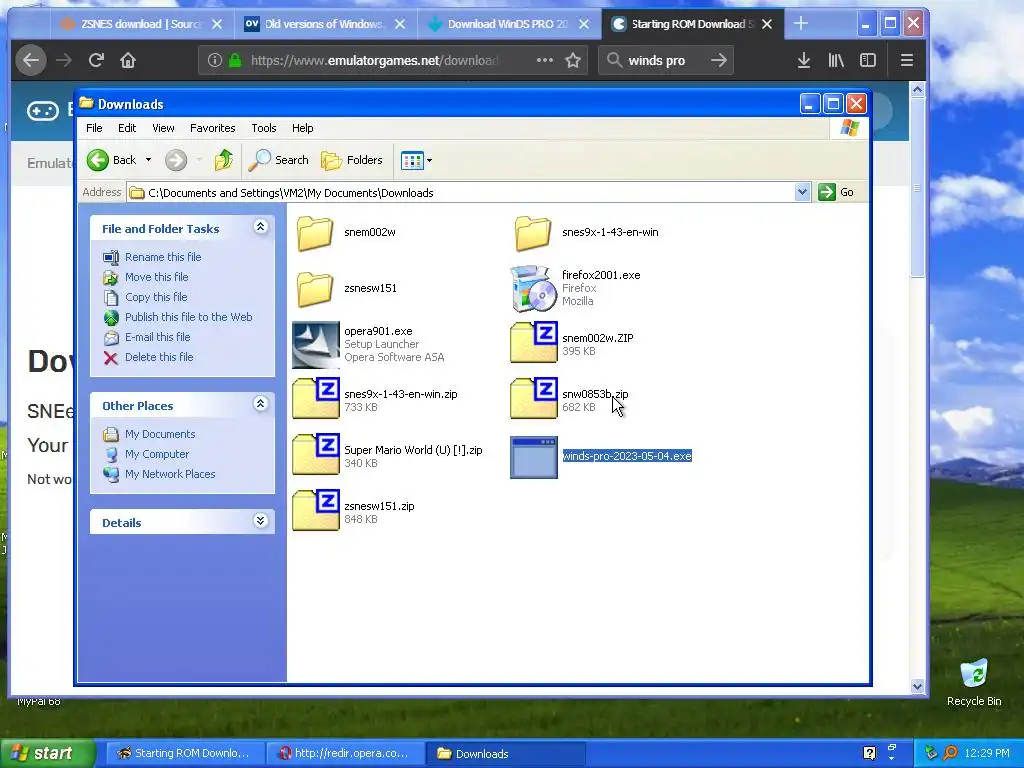Select Super Mario World (U) [!].zip icon
Viewport: 1024px width, 768px height.
pyautogui.click(x=316, y=455)
